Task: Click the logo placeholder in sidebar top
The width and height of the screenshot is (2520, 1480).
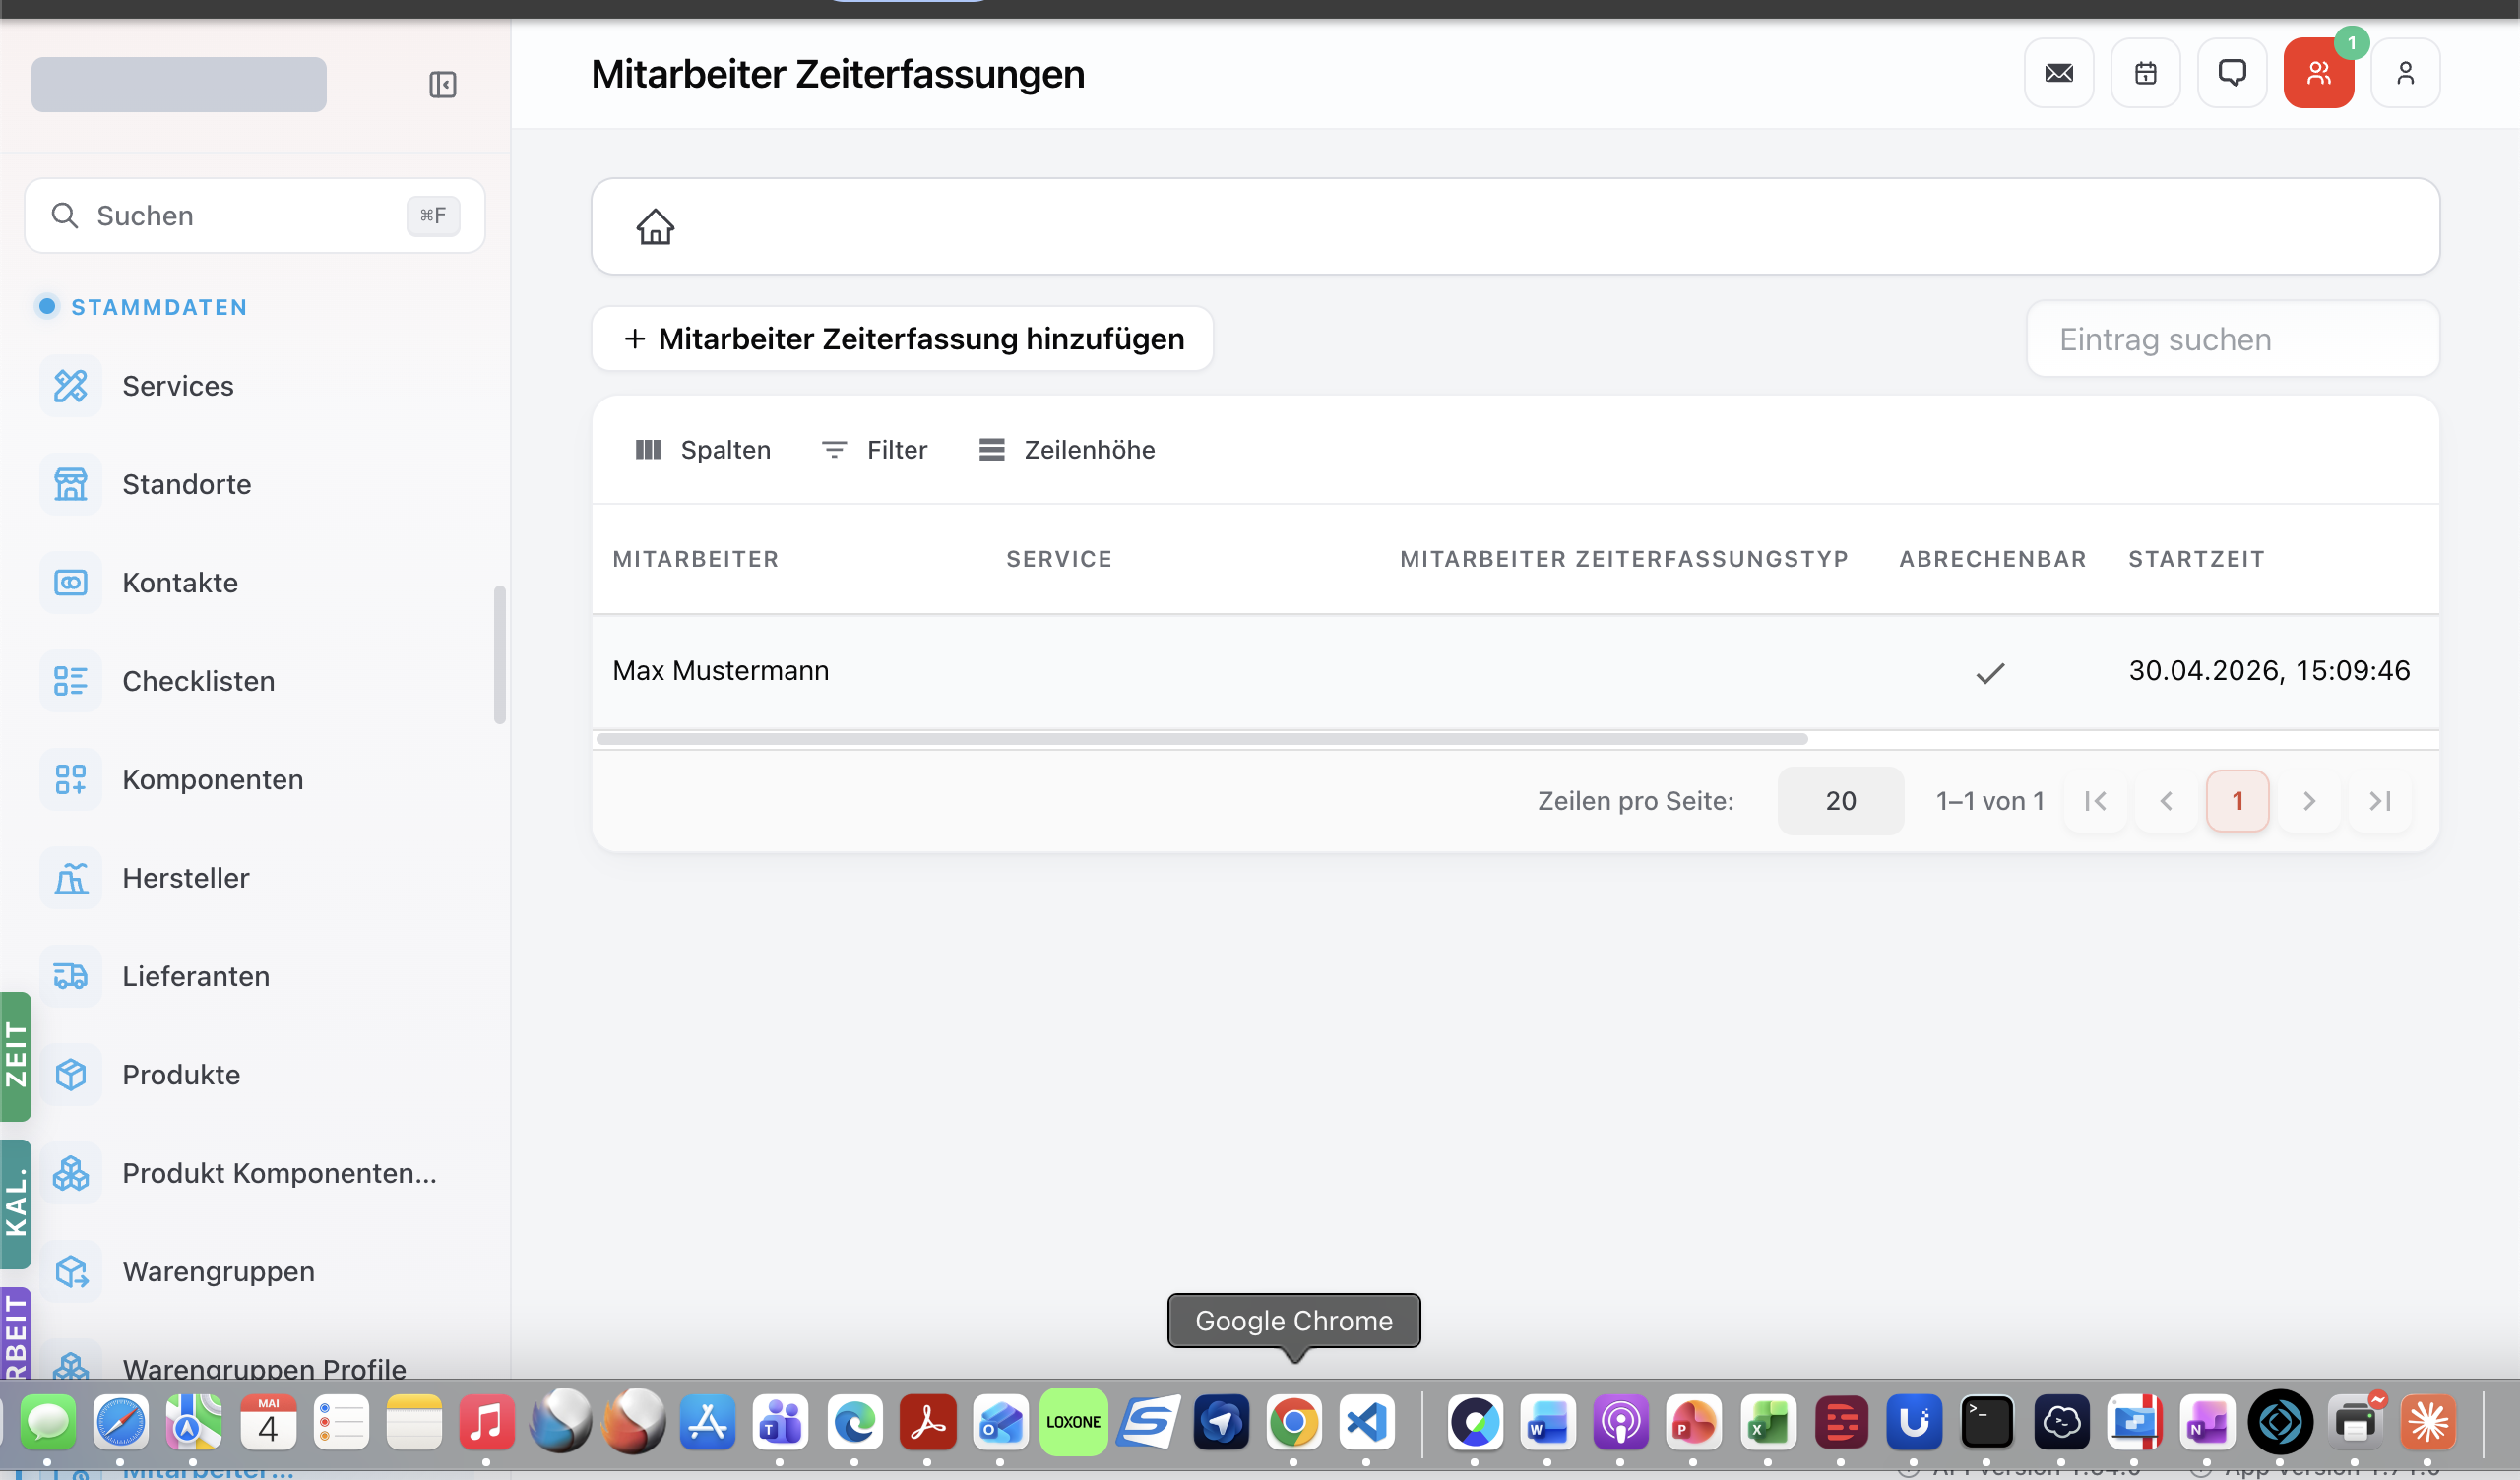Action: pos(179,84)
